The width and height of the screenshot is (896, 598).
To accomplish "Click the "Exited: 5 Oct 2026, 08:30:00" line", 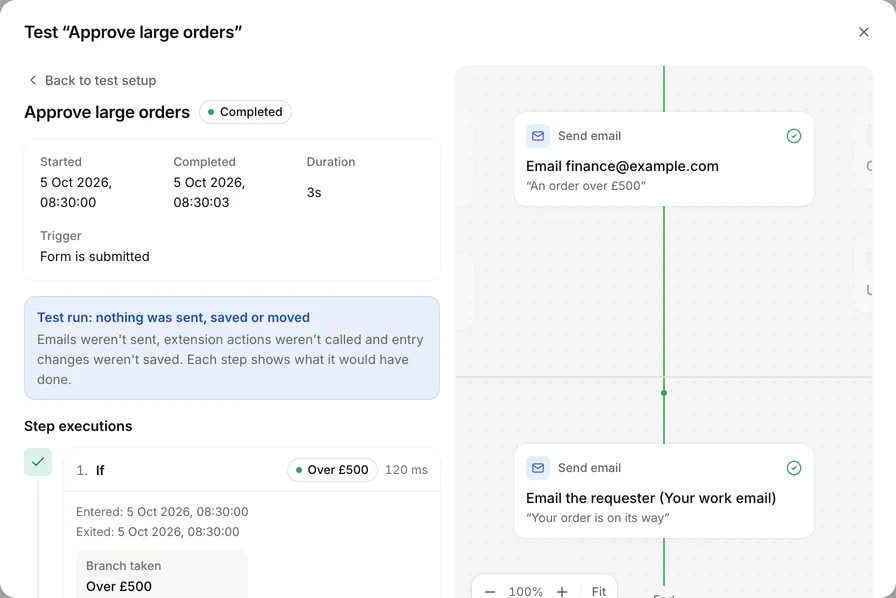I will point(158,532).
